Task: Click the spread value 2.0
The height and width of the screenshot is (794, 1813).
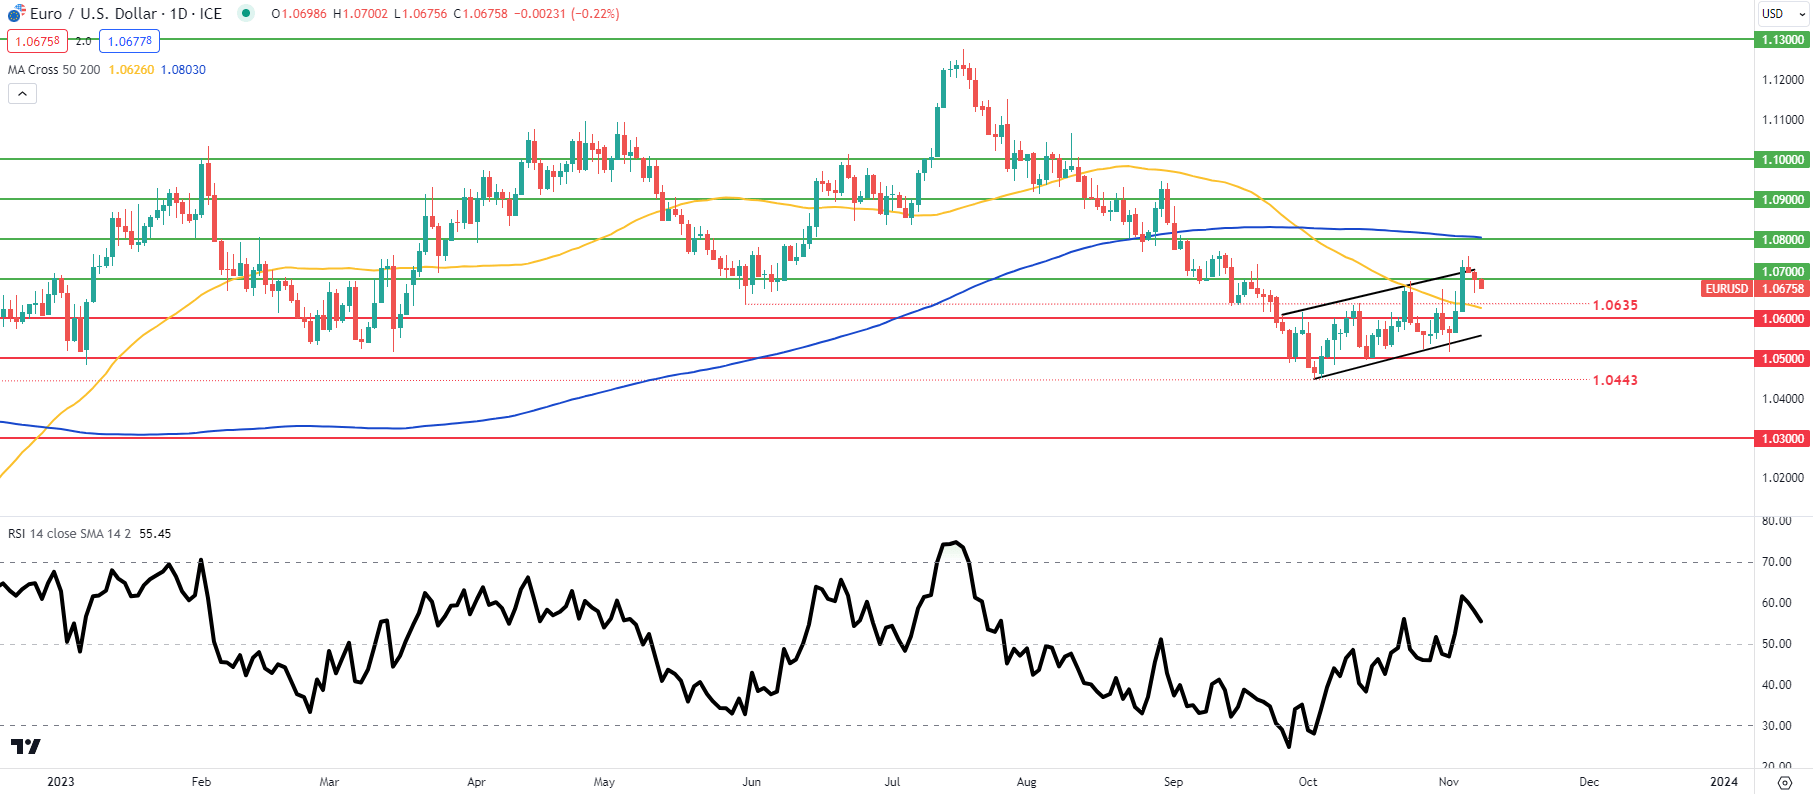Action: (83, 41)
